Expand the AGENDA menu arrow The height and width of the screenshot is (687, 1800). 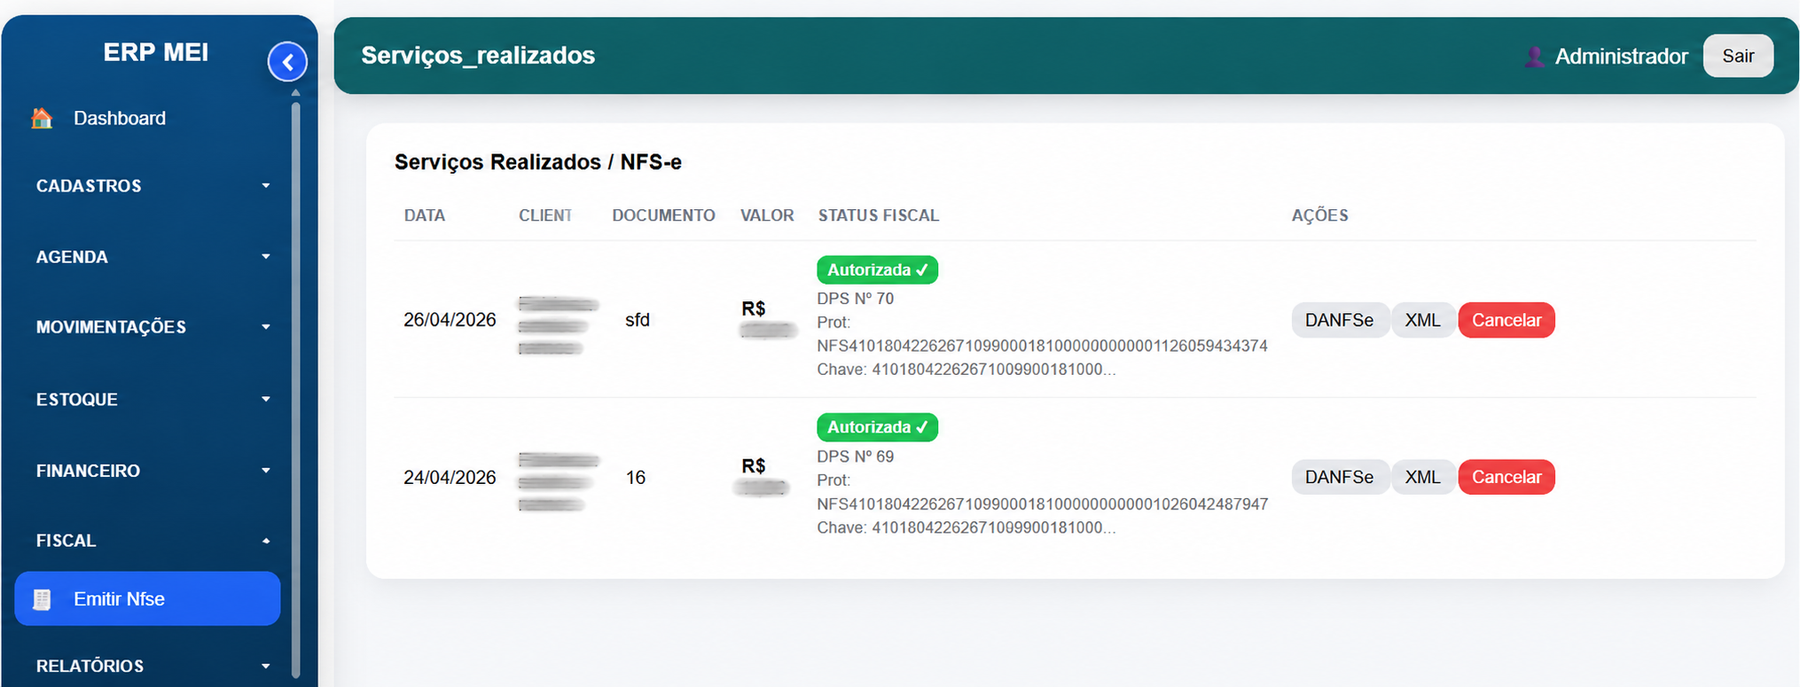pyautogui.click(x=266, y=257)
